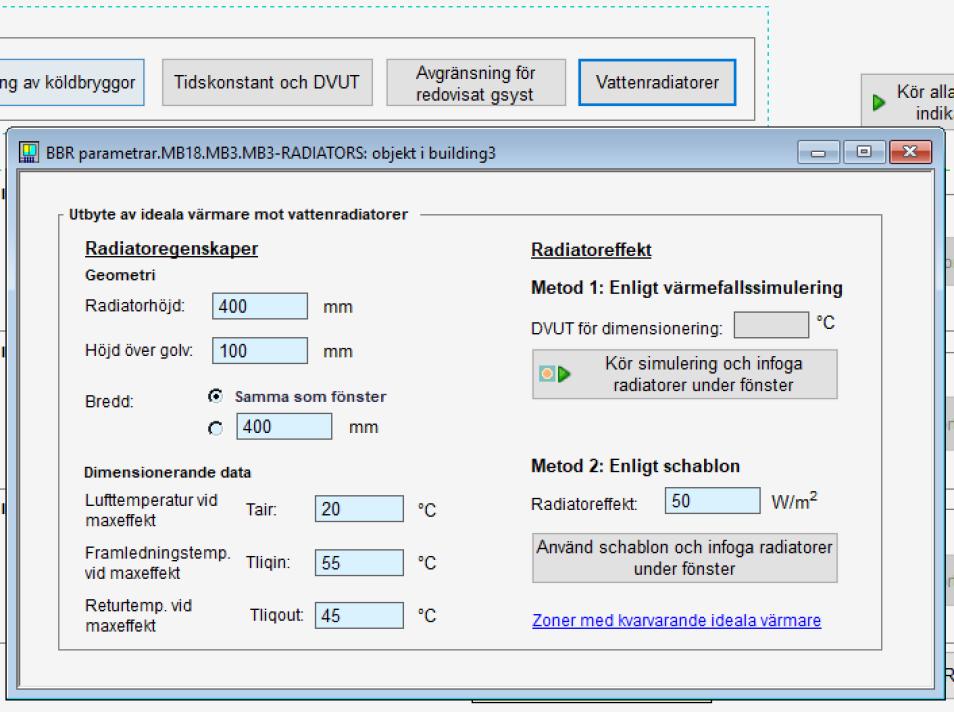This screenshot has height=712, width=954.
Task: Open Avgränsning för redovisat gsyst button
Action: pyautogui.click(x=476, y=82)
